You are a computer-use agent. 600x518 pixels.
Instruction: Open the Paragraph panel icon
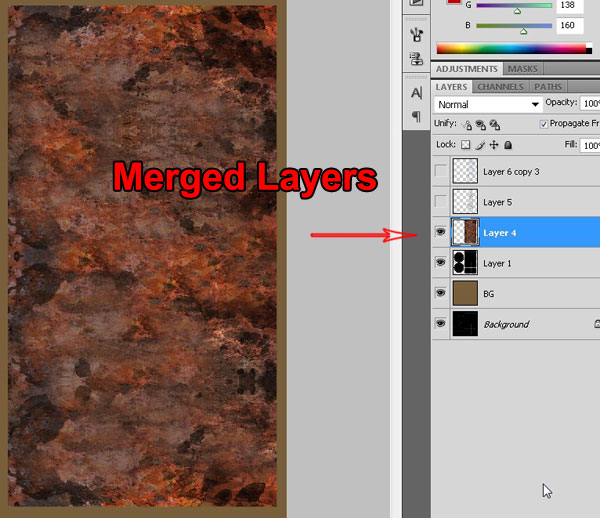pyautogui.click(x=417, y=116)
